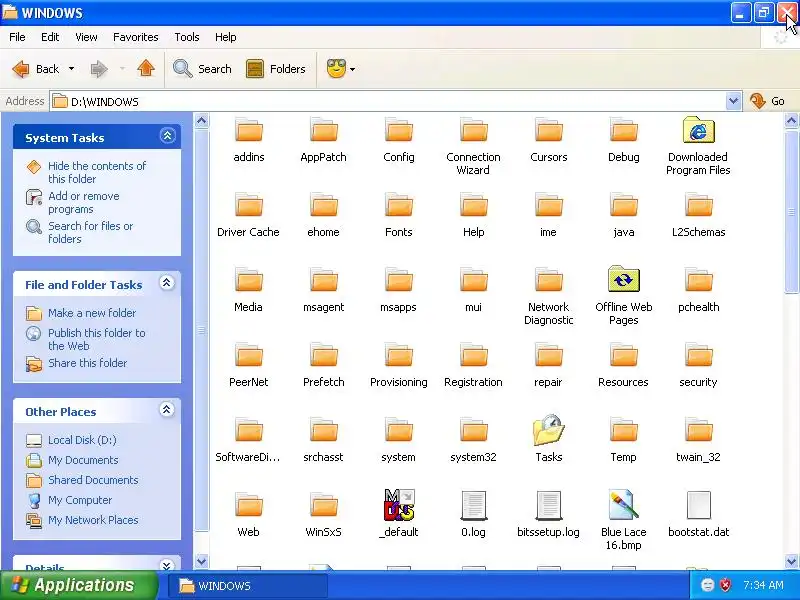Image resolution: width=800 pixels, height=600 pixels.
Task: Click the Back button
Action: (35, 68)
